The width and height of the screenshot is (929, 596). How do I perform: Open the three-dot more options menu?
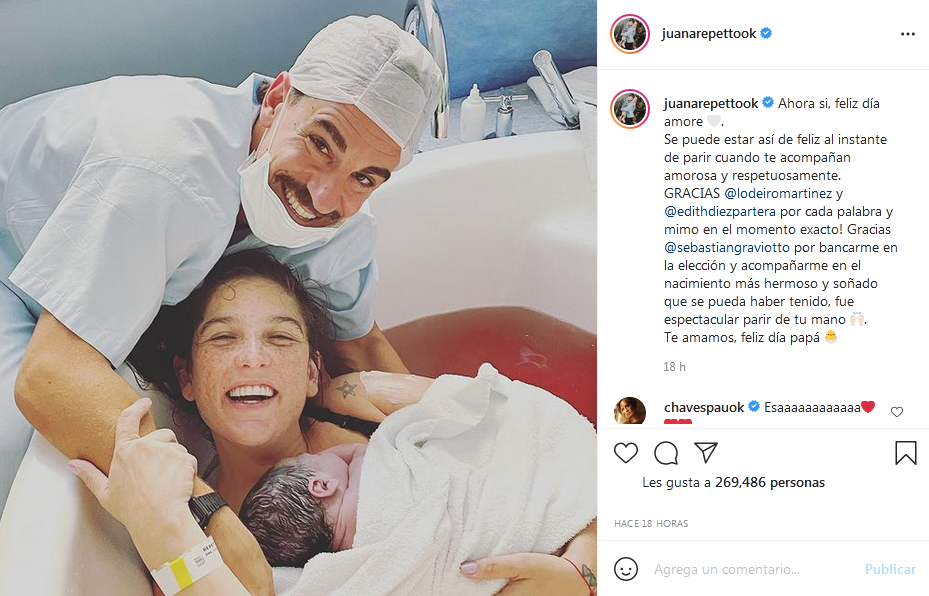coord(908,34)
